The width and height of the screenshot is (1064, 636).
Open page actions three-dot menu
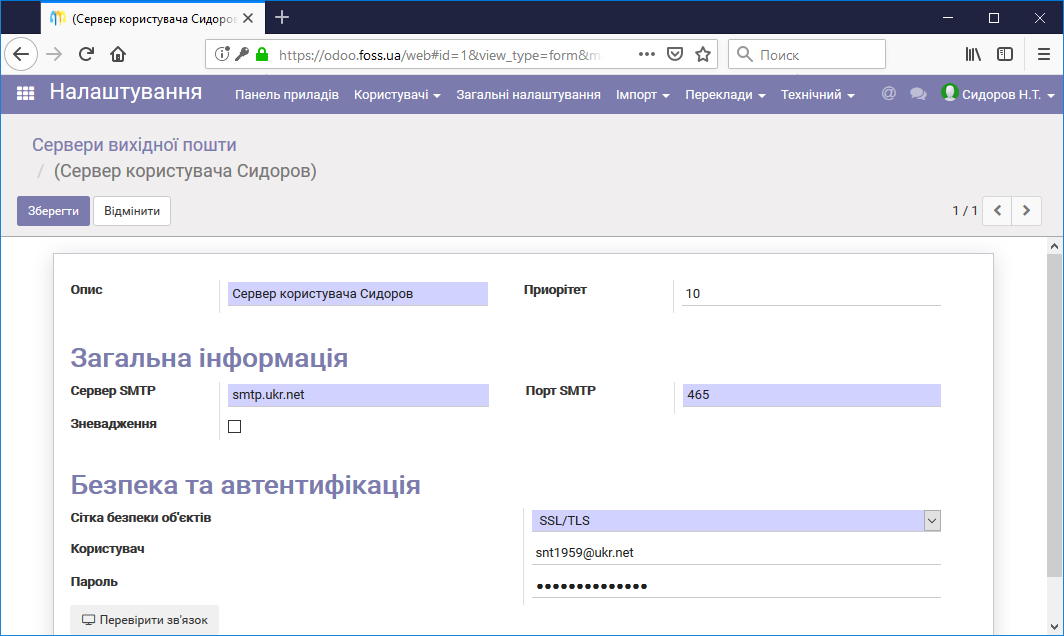[x=647, y=54]
